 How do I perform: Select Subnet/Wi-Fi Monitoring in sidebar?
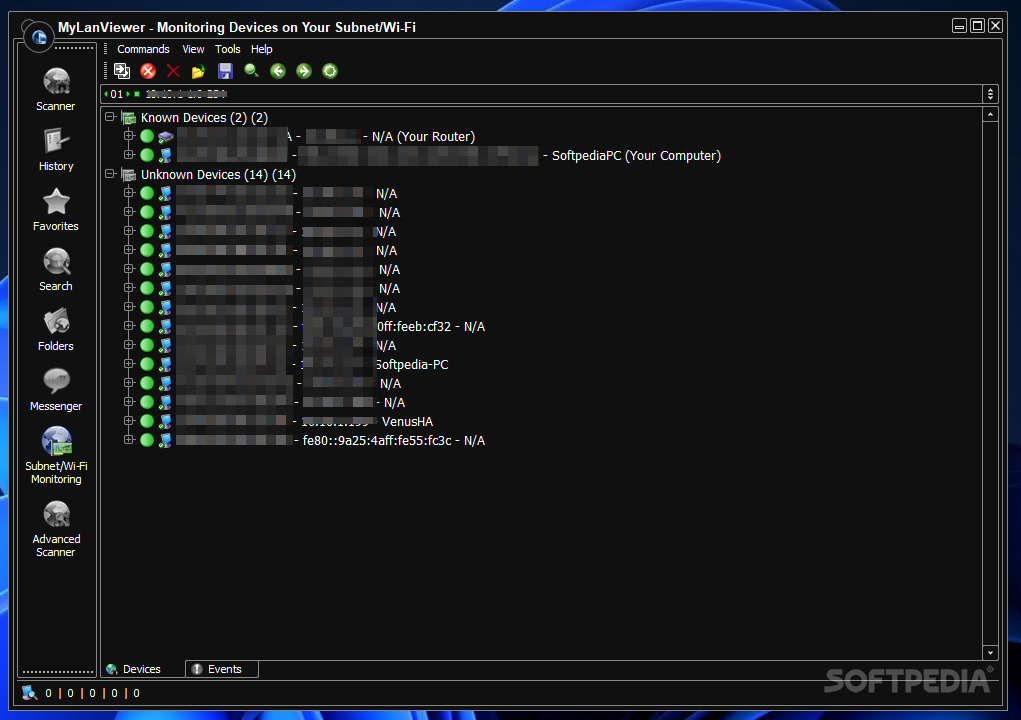tap(56, 455)
